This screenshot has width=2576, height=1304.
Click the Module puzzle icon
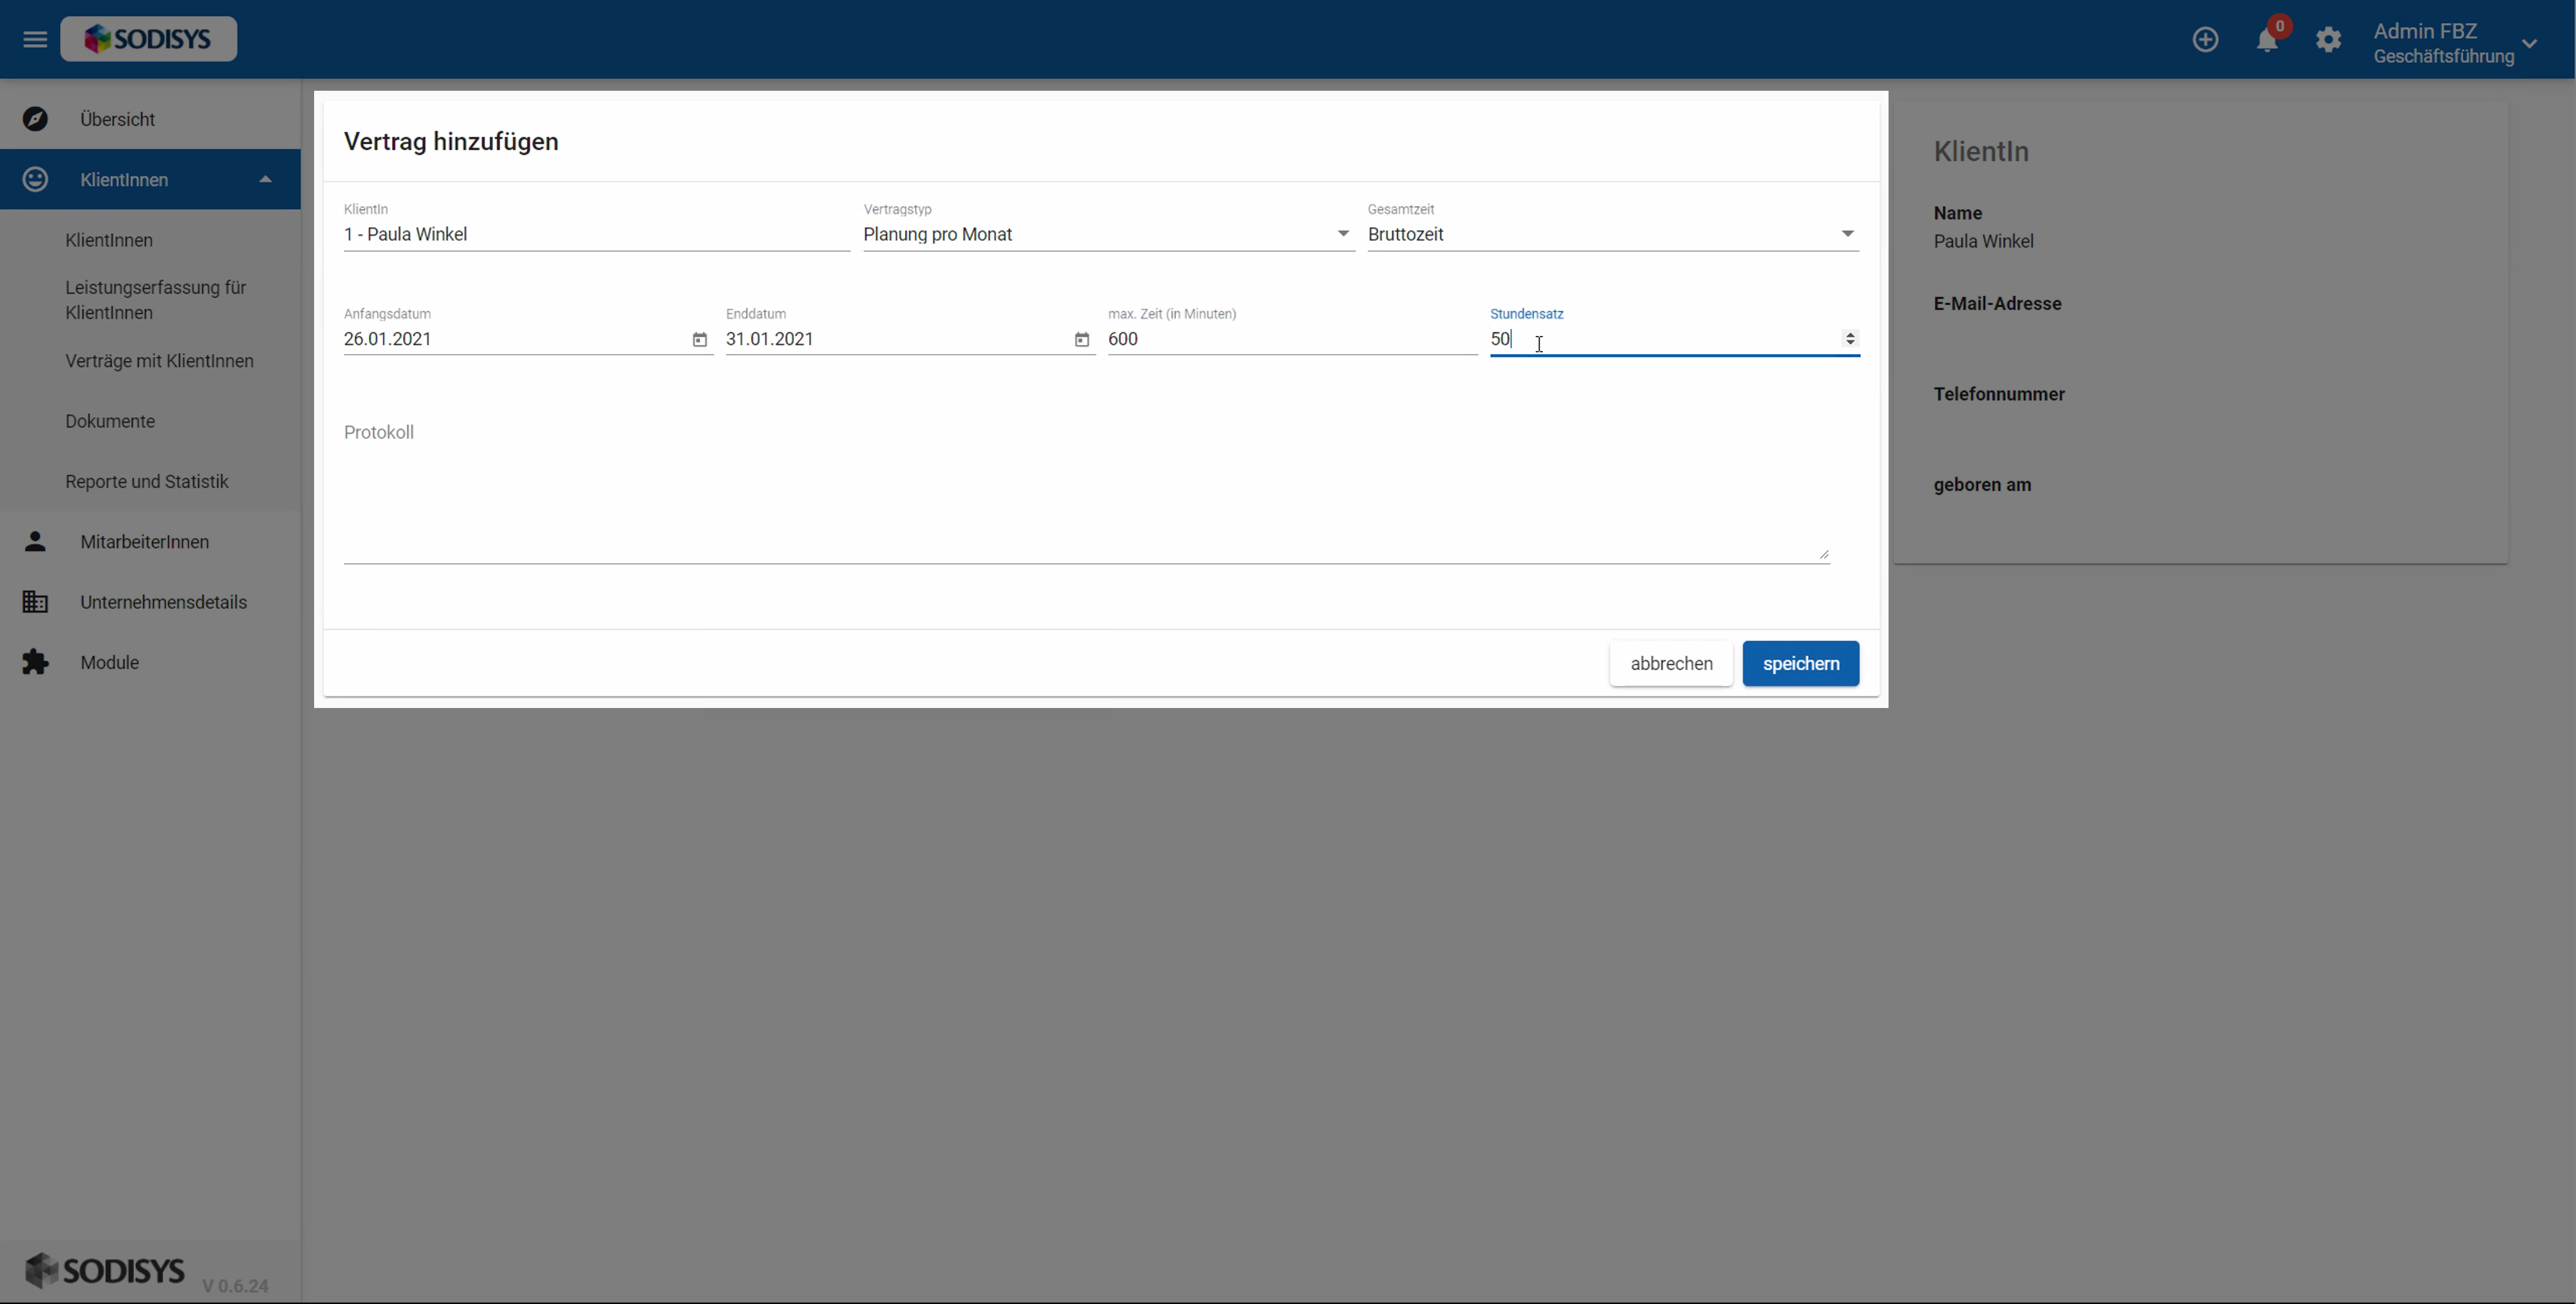[35, 662]
